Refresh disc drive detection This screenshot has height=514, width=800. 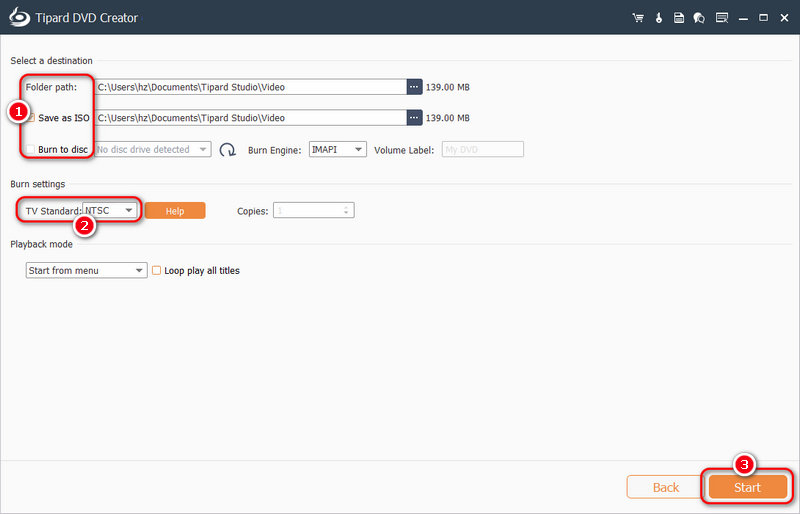227,150
